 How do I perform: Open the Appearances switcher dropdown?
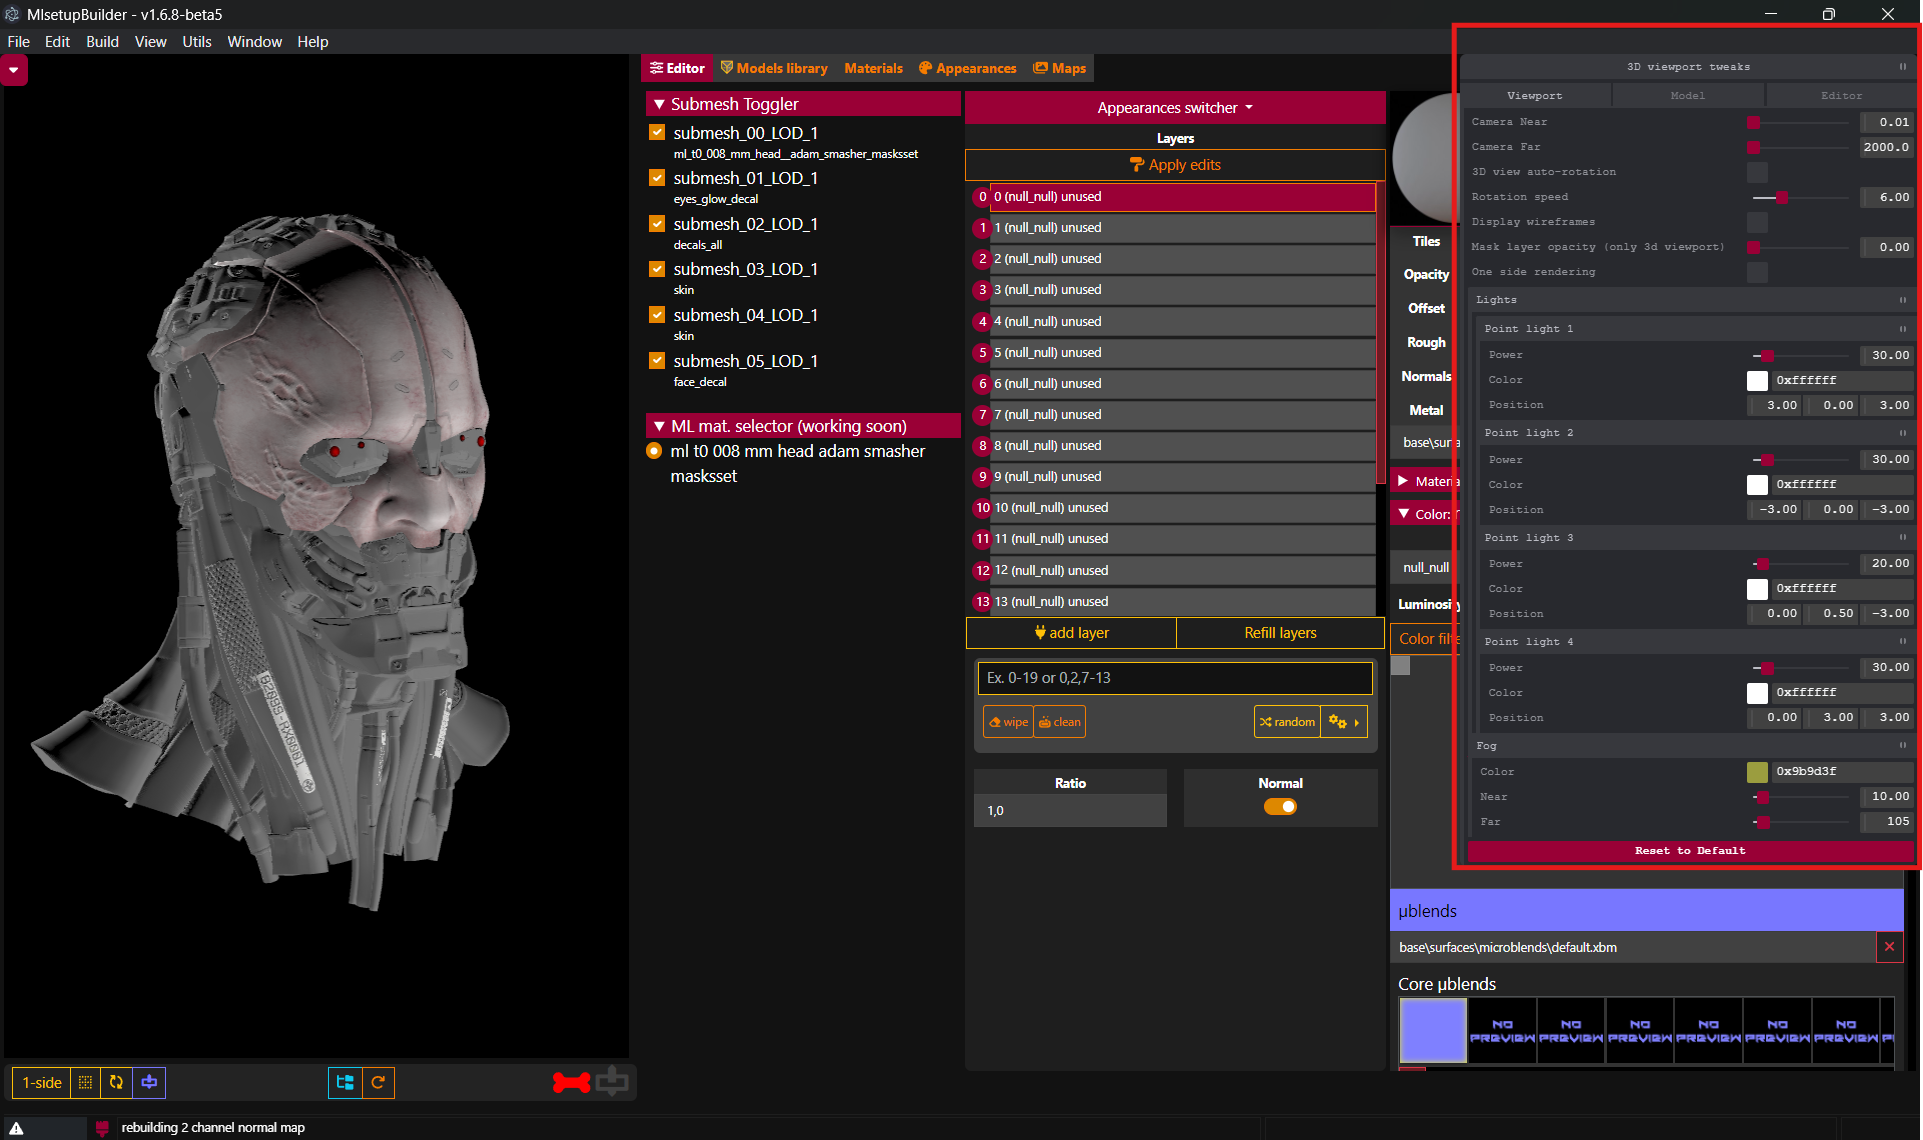[1174, 108]
